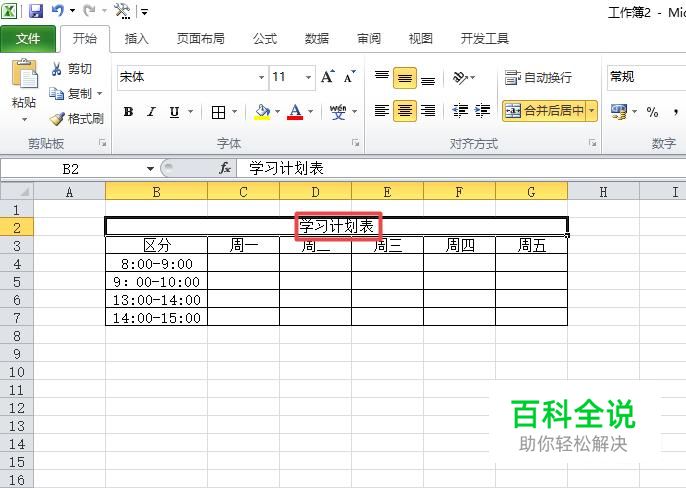The height and width of the screenshot is (488, 686).
Task: Toggle top vertical align
Action: pyautogui.click(x=382, y=77)
